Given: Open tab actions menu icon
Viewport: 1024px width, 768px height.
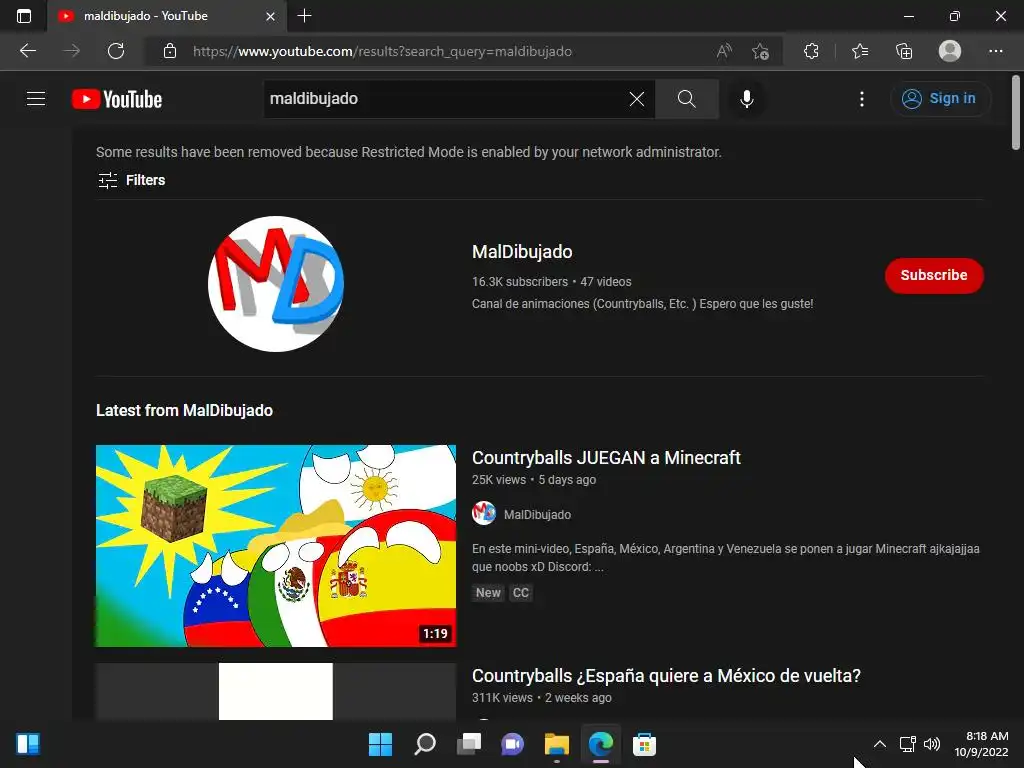Looking at the screenshot, I should click(24, 16).
